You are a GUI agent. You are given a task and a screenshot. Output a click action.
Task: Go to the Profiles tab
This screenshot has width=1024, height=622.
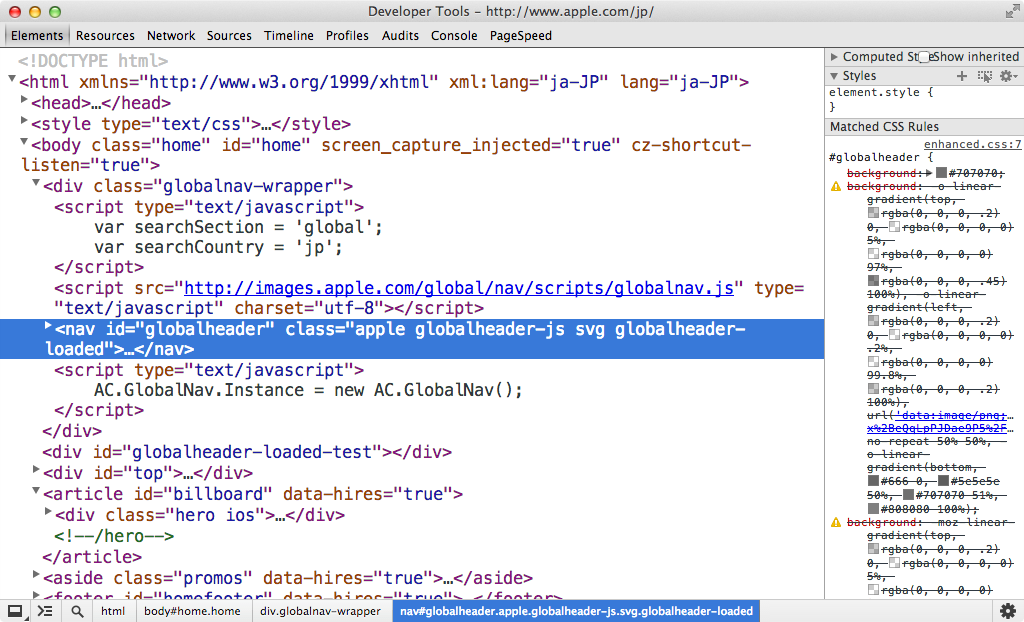[347, 35]
